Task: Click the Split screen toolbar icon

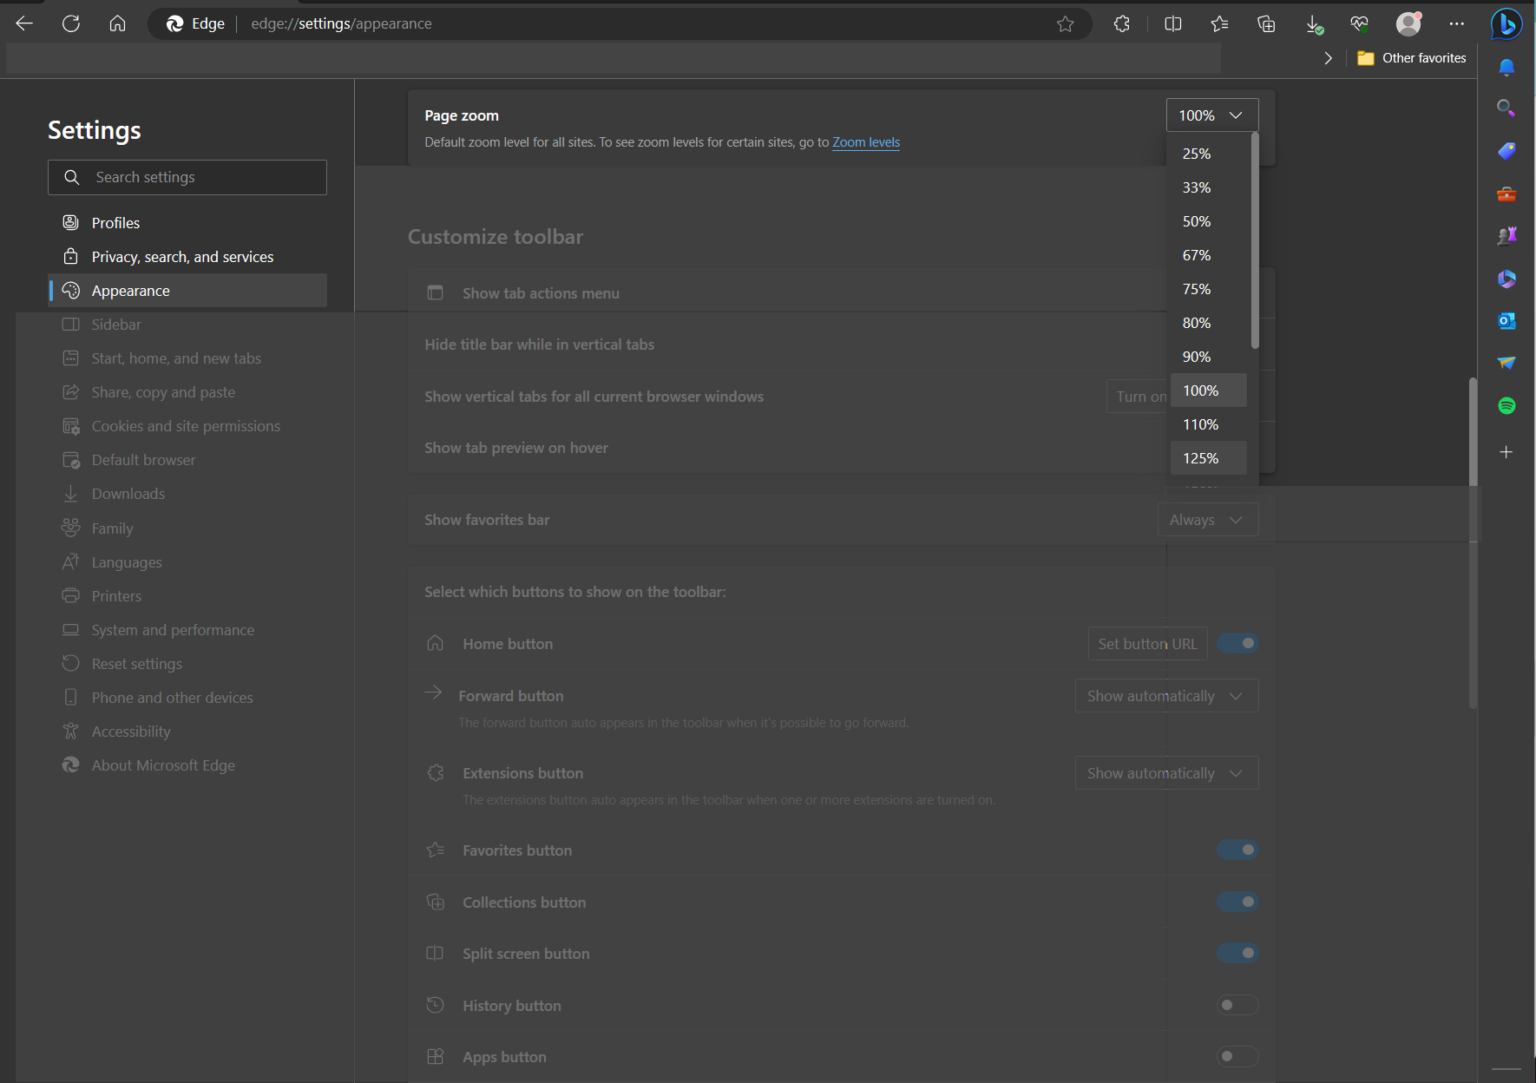Action: pyautogui.click(x=1173, y=24)
